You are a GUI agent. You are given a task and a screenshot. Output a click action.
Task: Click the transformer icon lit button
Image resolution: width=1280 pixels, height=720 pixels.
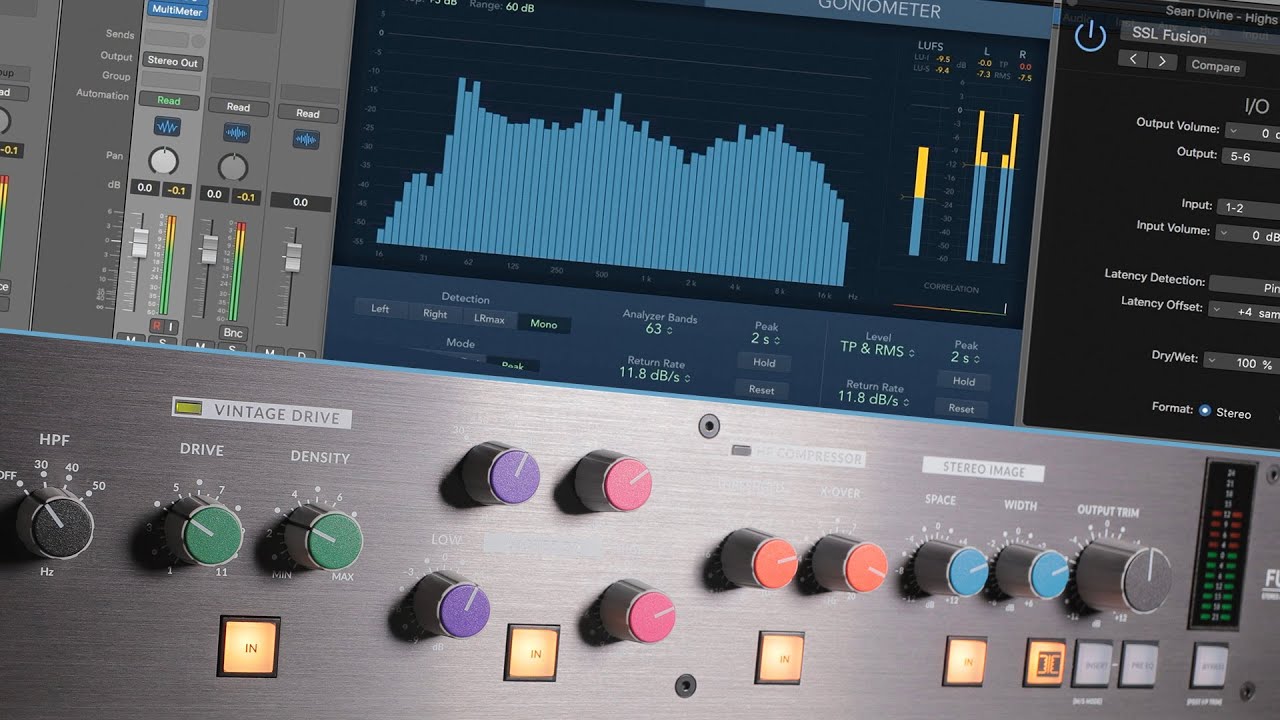click(1045, 663)
